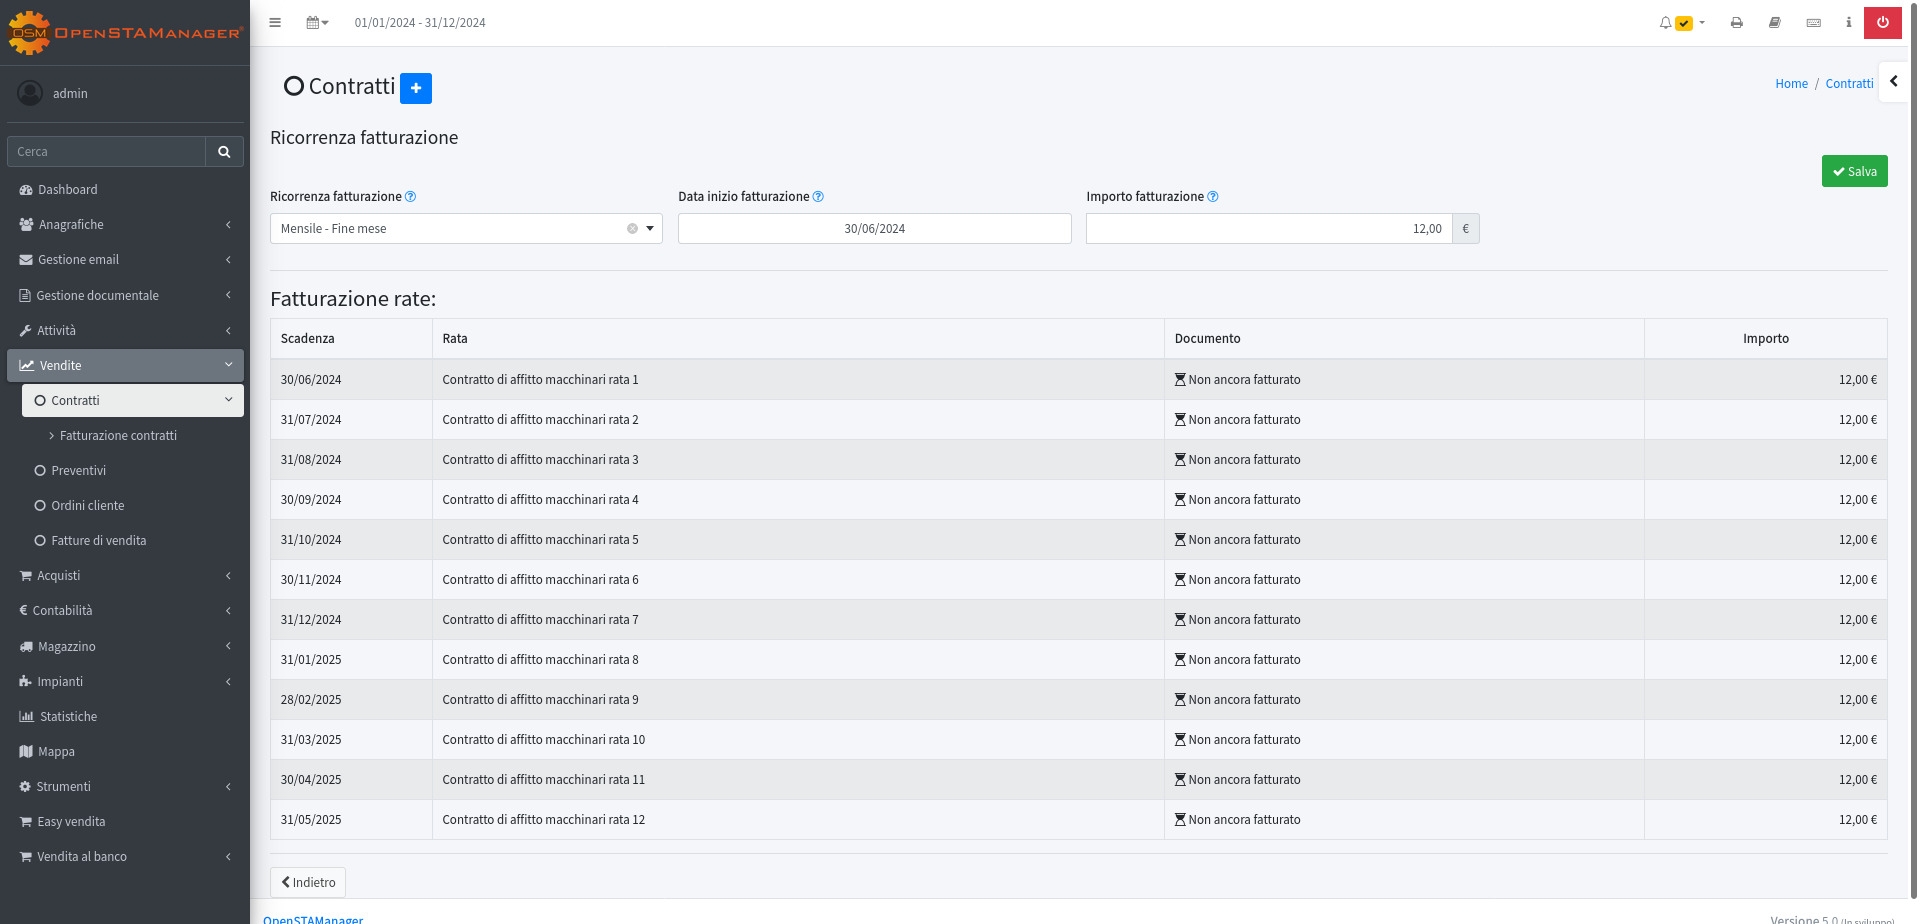Click the blue plus add contract button

[416, 88]
